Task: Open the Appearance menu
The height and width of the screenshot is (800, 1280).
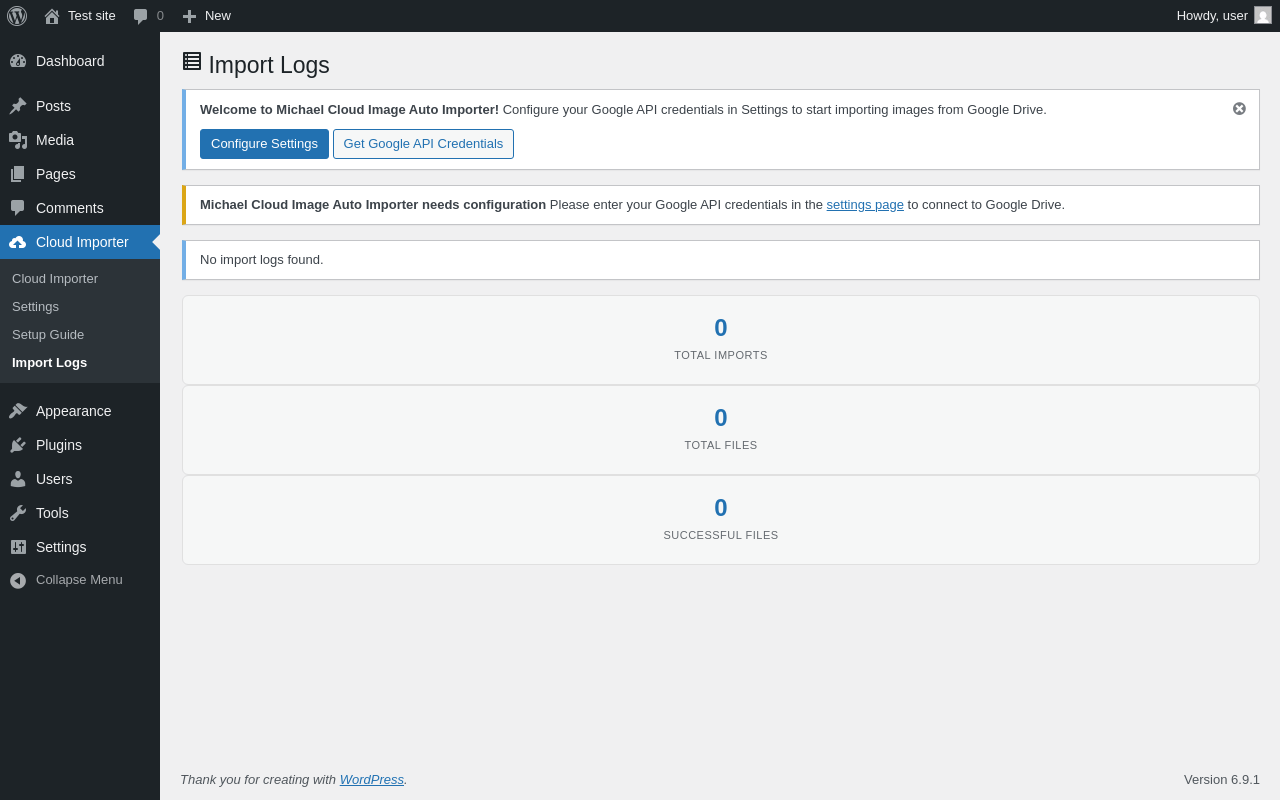Action: pos(73,411)
